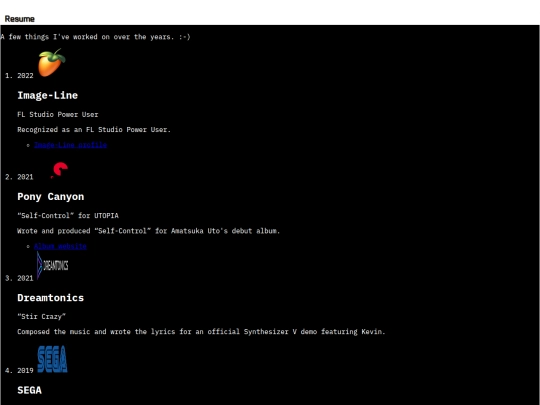Screen dimensions: 540x405
Task: Click 'A few things I've worked on' intro
Action: coord(95,37)
